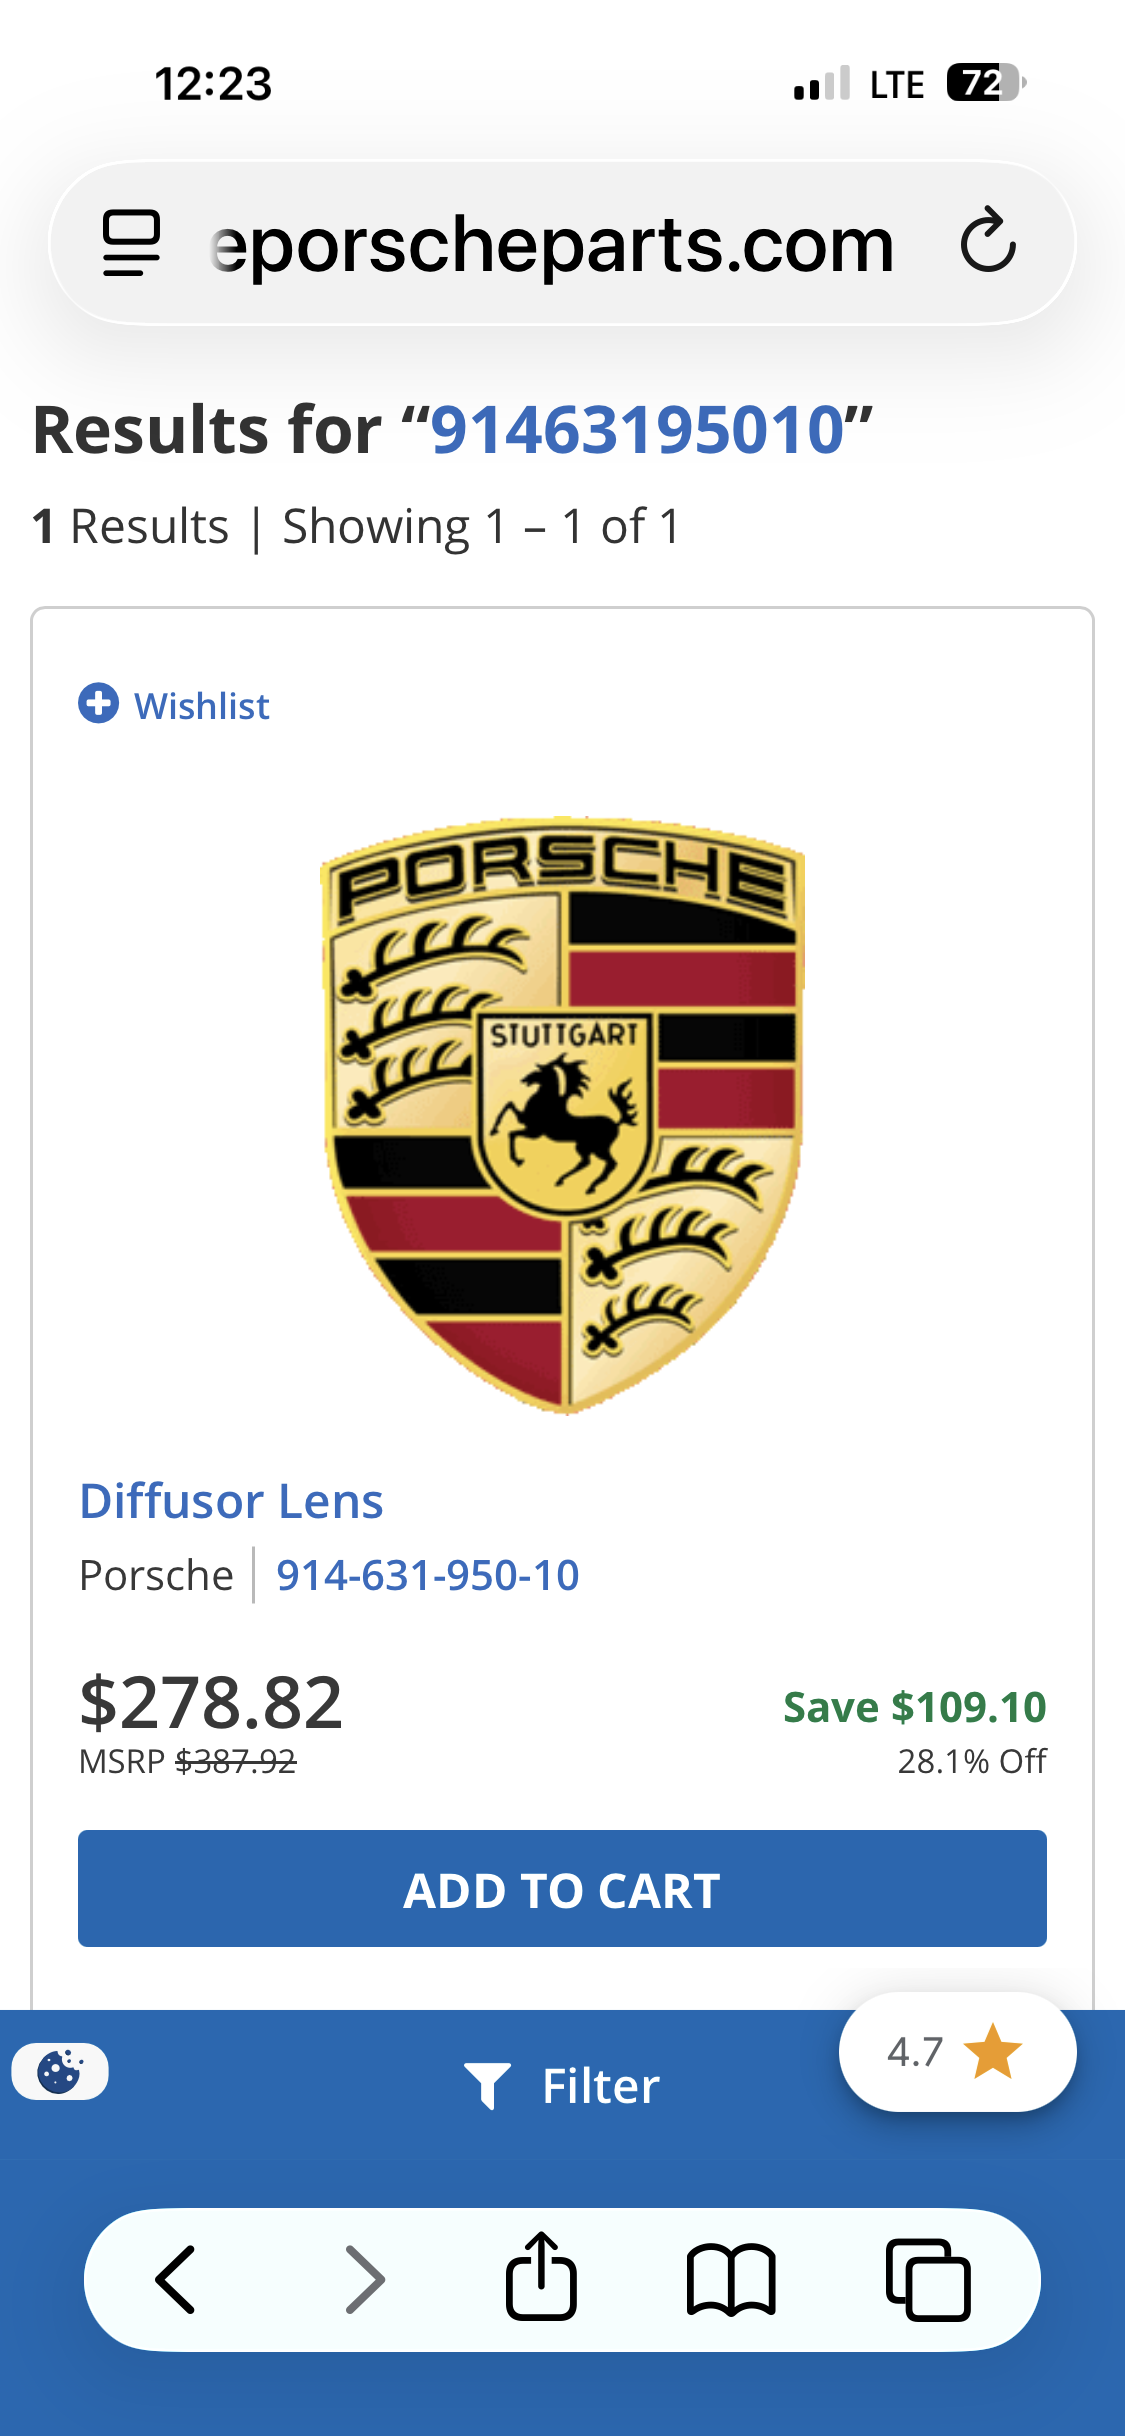The image size is (1125, 2436).
Task: Tap the Safari page menu icon
Action: pyautogui.click(x=131, y=243)
